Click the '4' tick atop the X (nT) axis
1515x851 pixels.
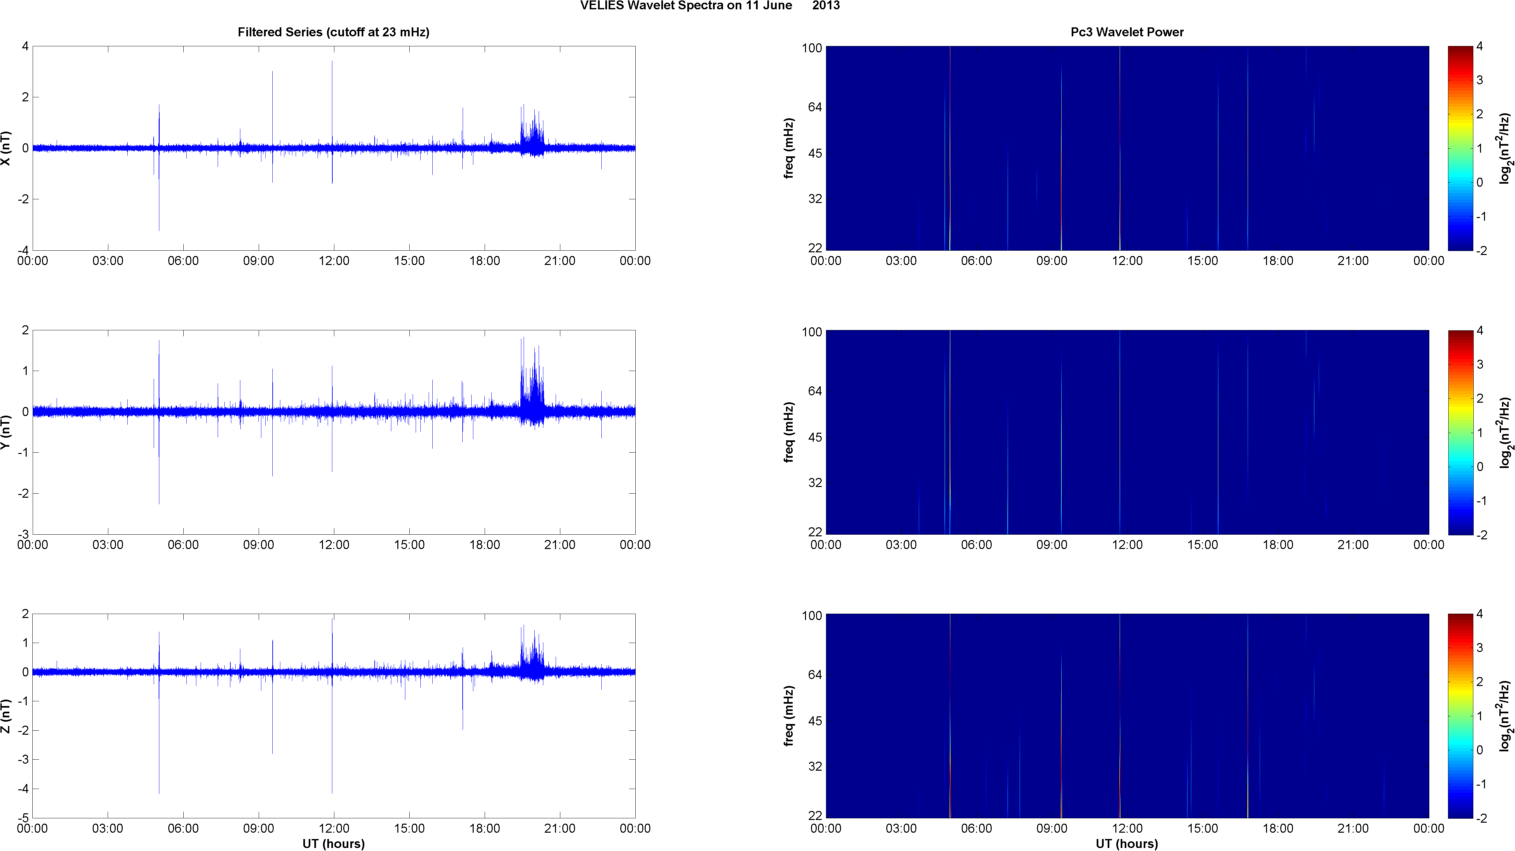(x=25, y=47)
